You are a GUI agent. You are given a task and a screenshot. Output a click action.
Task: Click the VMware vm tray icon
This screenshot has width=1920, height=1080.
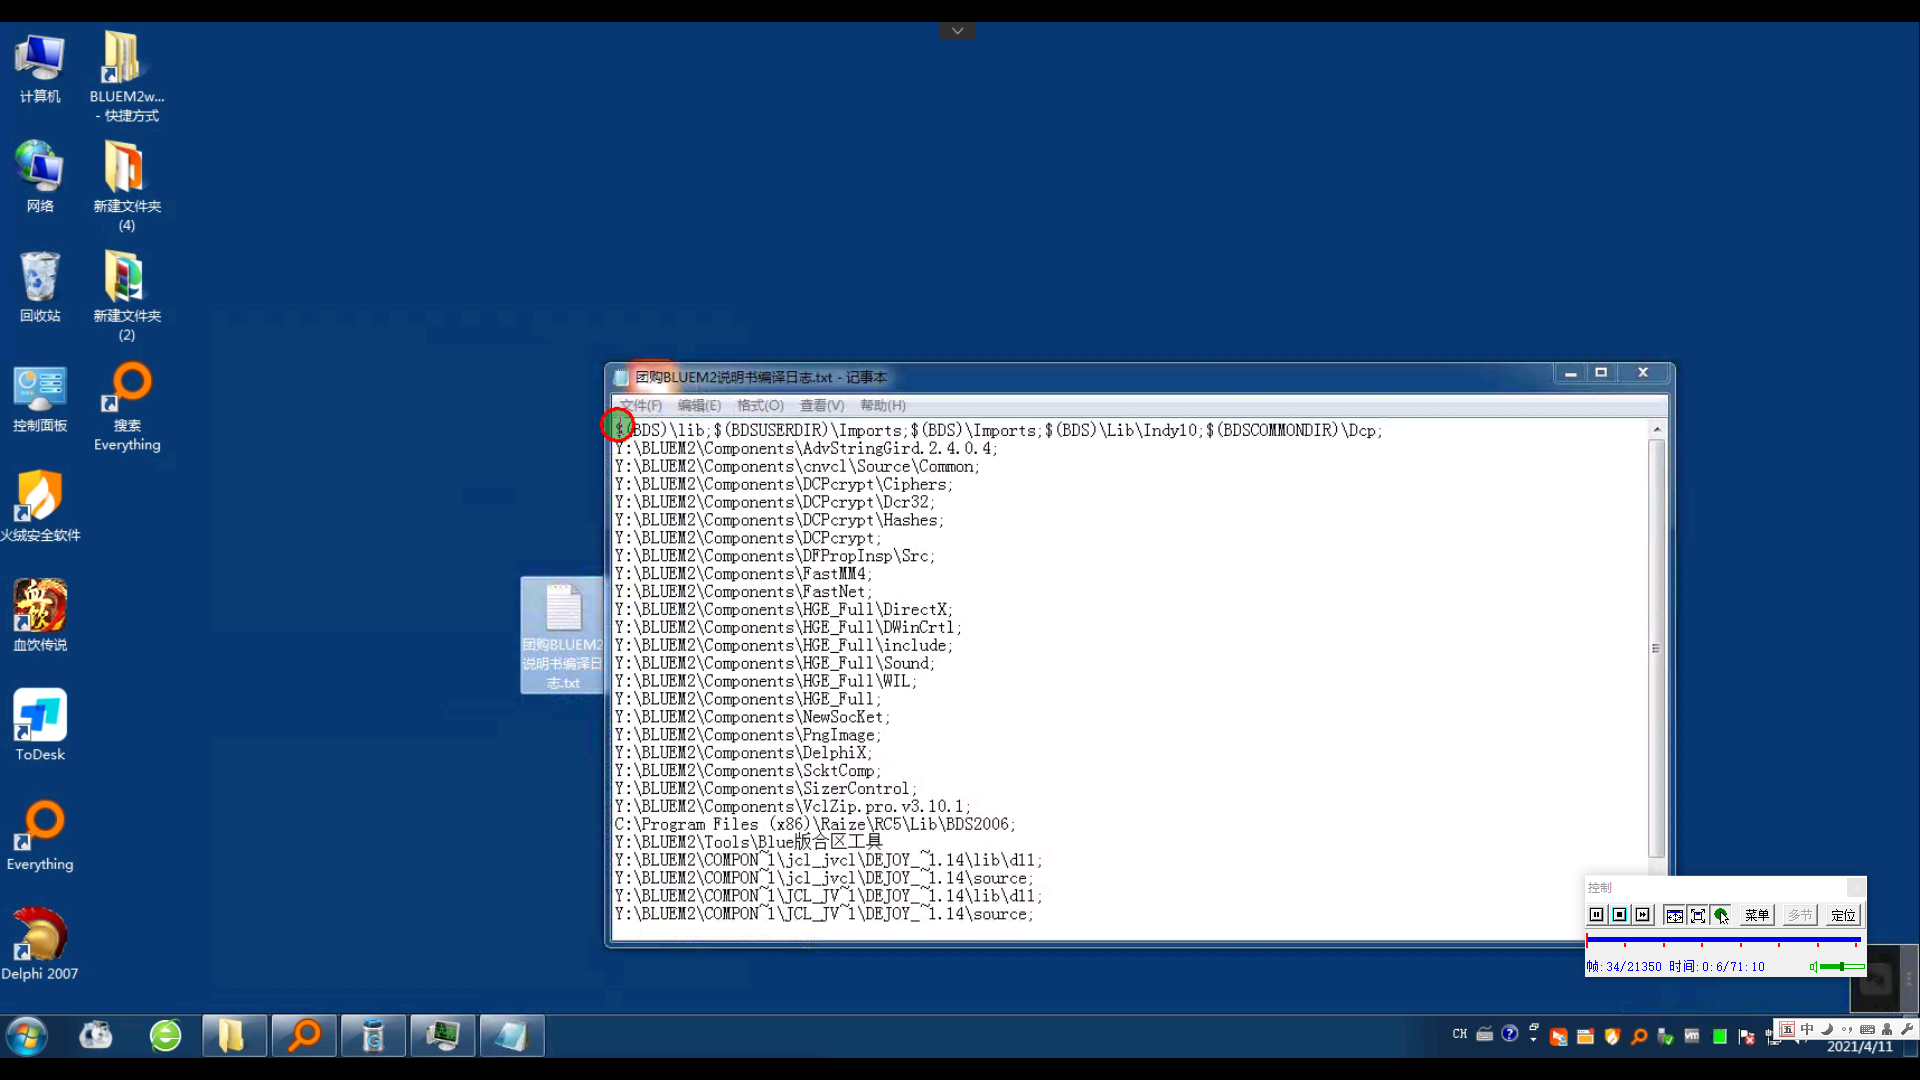coord(1691,1035)
